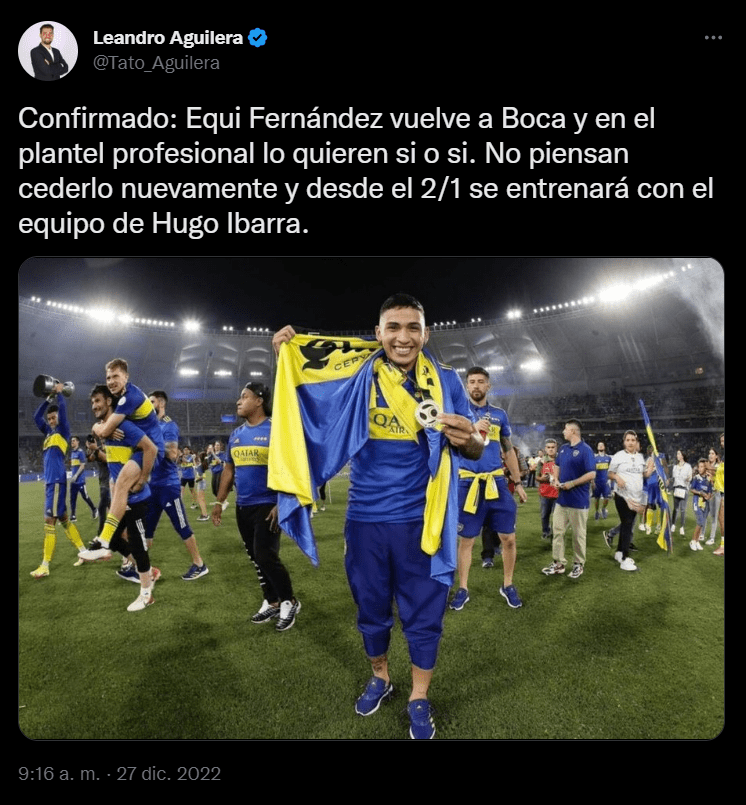Open the @Tato_Aguilera handle link
746x805 pixels.
tap(156, 63)
